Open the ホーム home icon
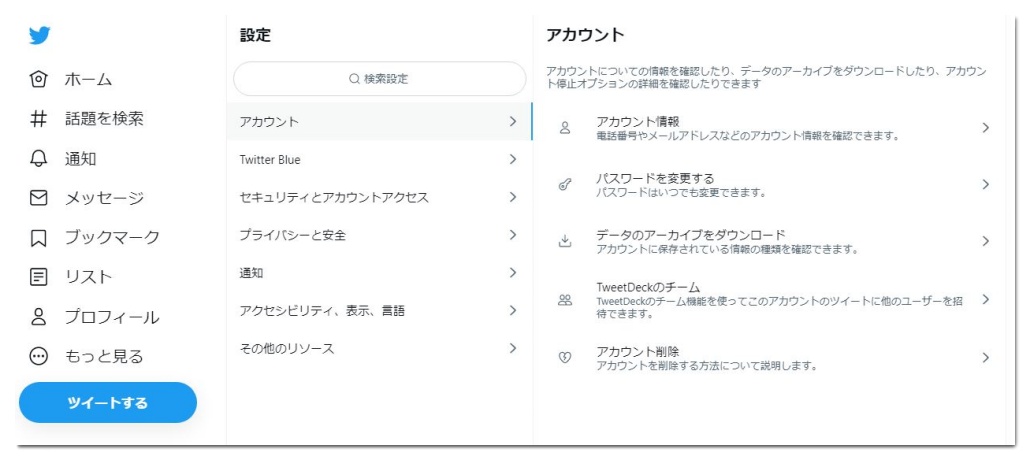 coord(39,79)
